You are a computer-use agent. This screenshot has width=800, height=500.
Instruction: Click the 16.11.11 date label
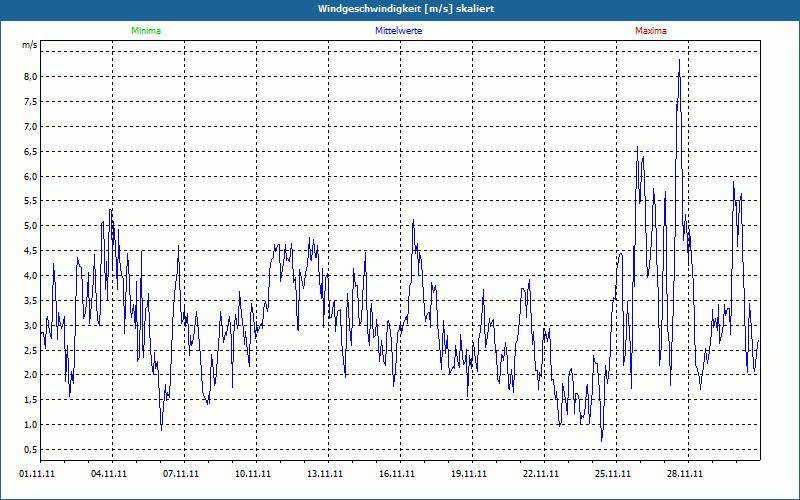(397, 474)
